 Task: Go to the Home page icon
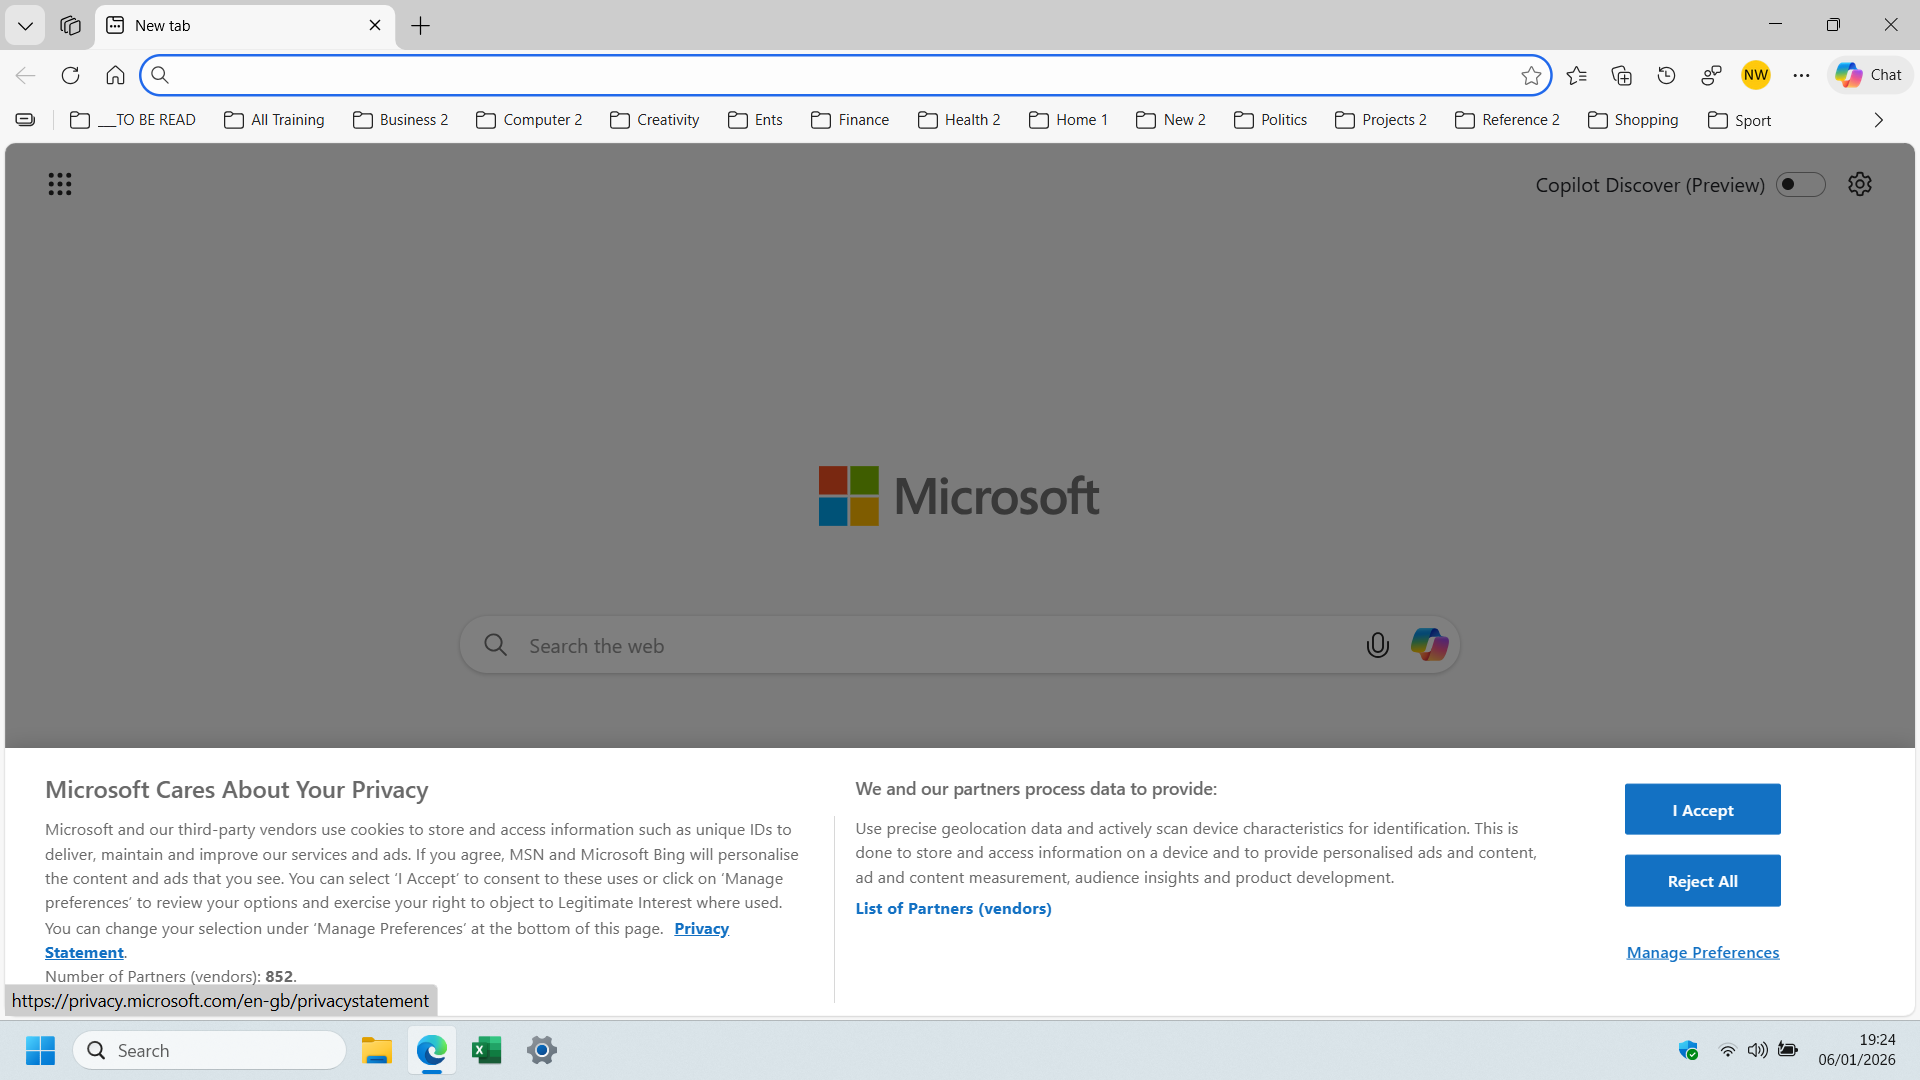[115, 75]
